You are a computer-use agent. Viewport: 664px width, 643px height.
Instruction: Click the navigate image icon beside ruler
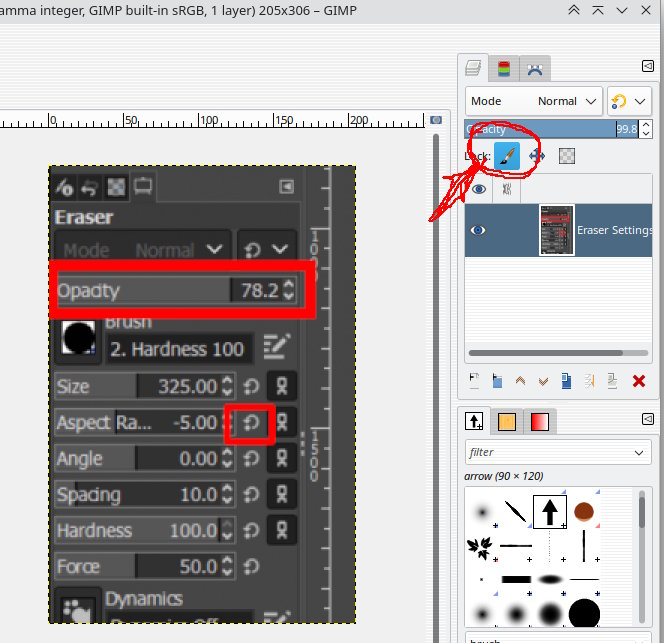point(436,120)
